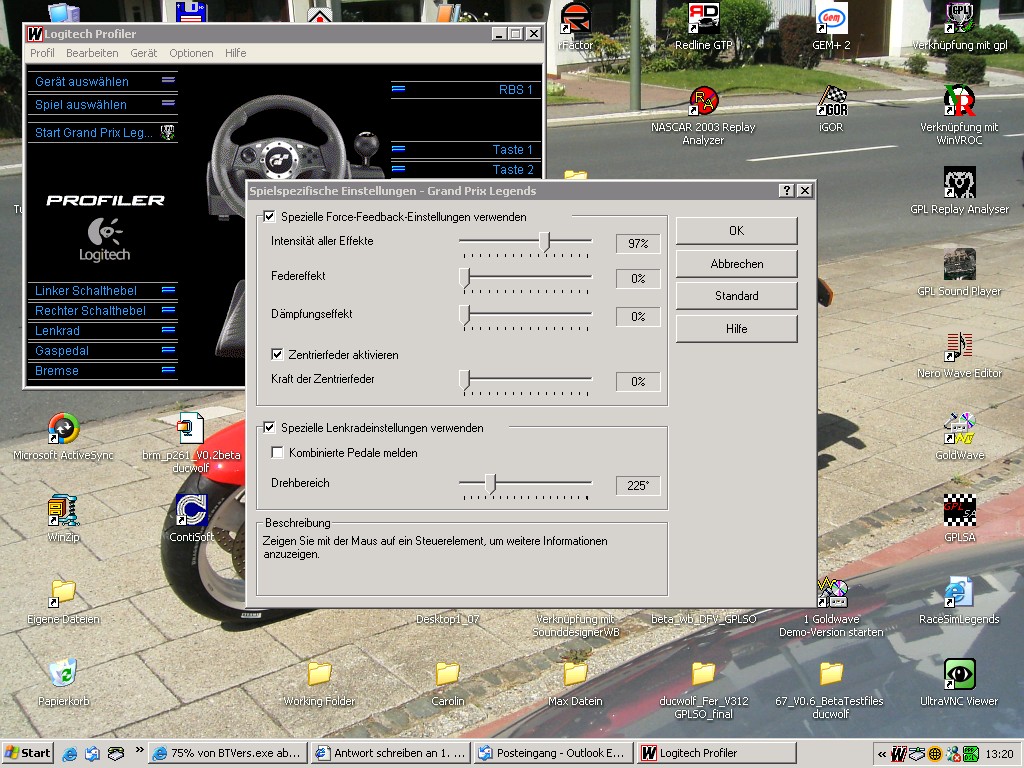Open the GoldWave desktop icon
This screenshot has width=1024, height=768.
pyautogui.click(x=959, y=429)
